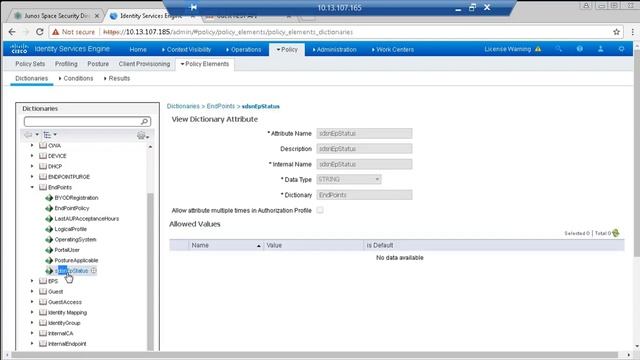This screenshot has height=360, width=640.
Task: Click the dictionaries panel back navigation icon
Action: (x=28, y=135)
